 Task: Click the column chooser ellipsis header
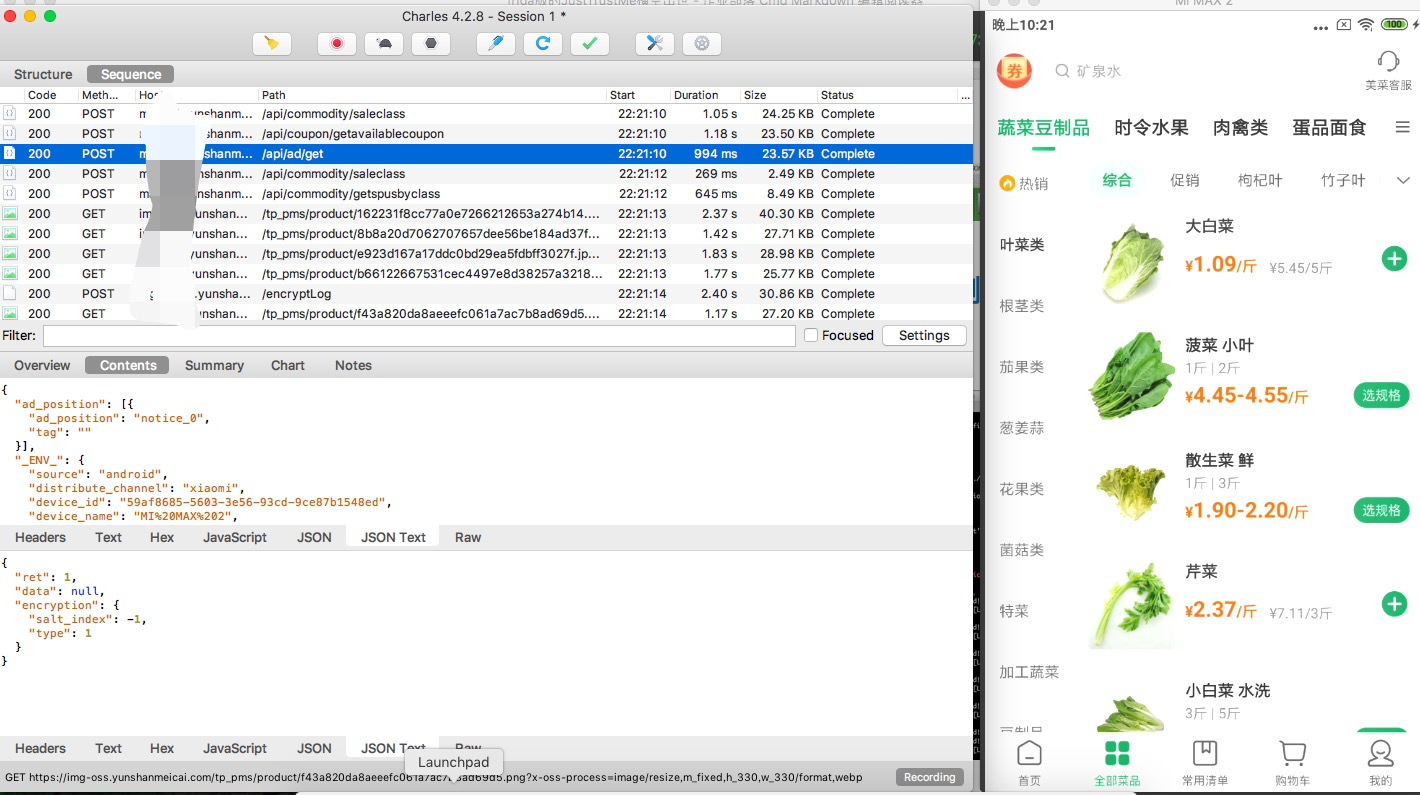click(x=964, y=95)
